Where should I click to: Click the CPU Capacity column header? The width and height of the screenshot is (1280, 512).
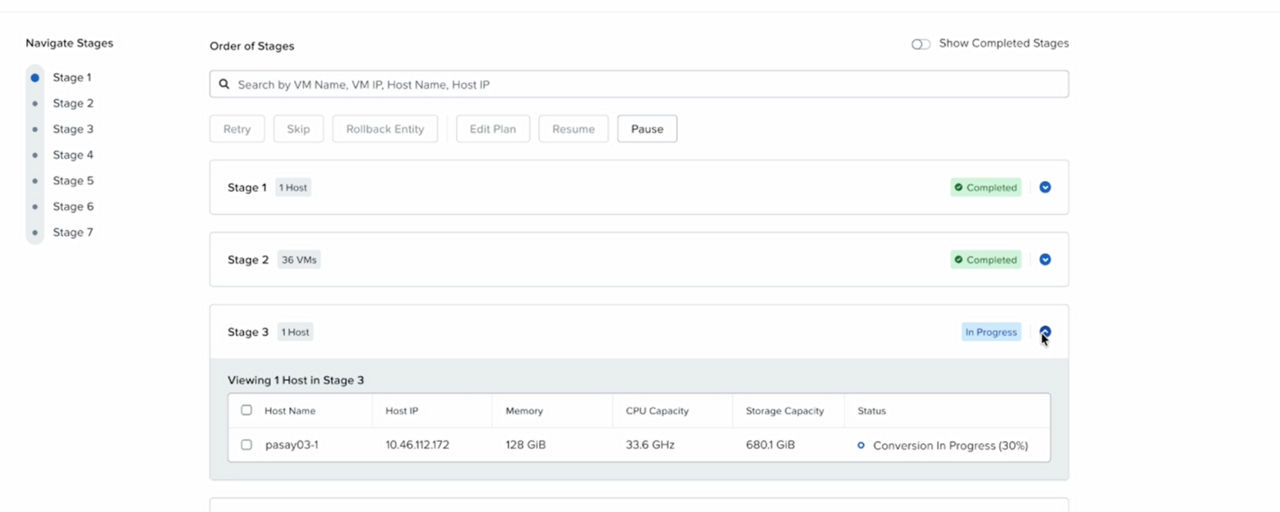(657, 411)
